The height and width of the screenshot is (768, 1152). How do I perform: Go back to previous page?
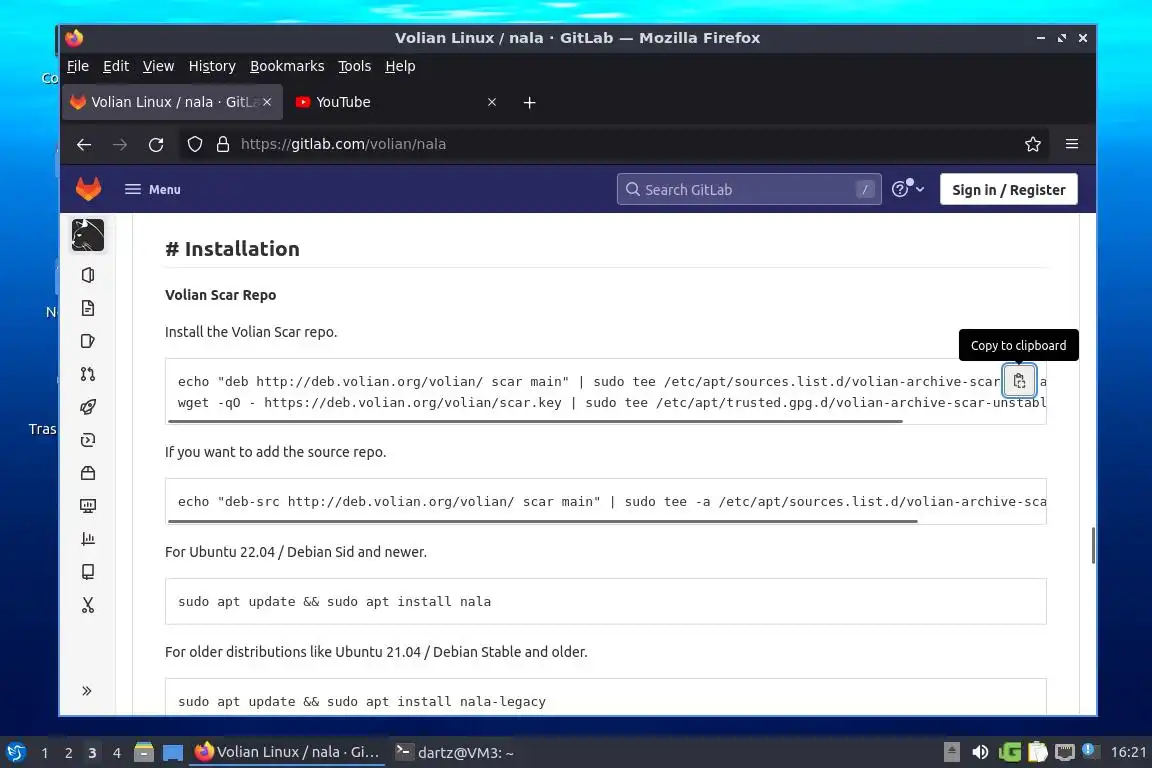pos(84,145)
